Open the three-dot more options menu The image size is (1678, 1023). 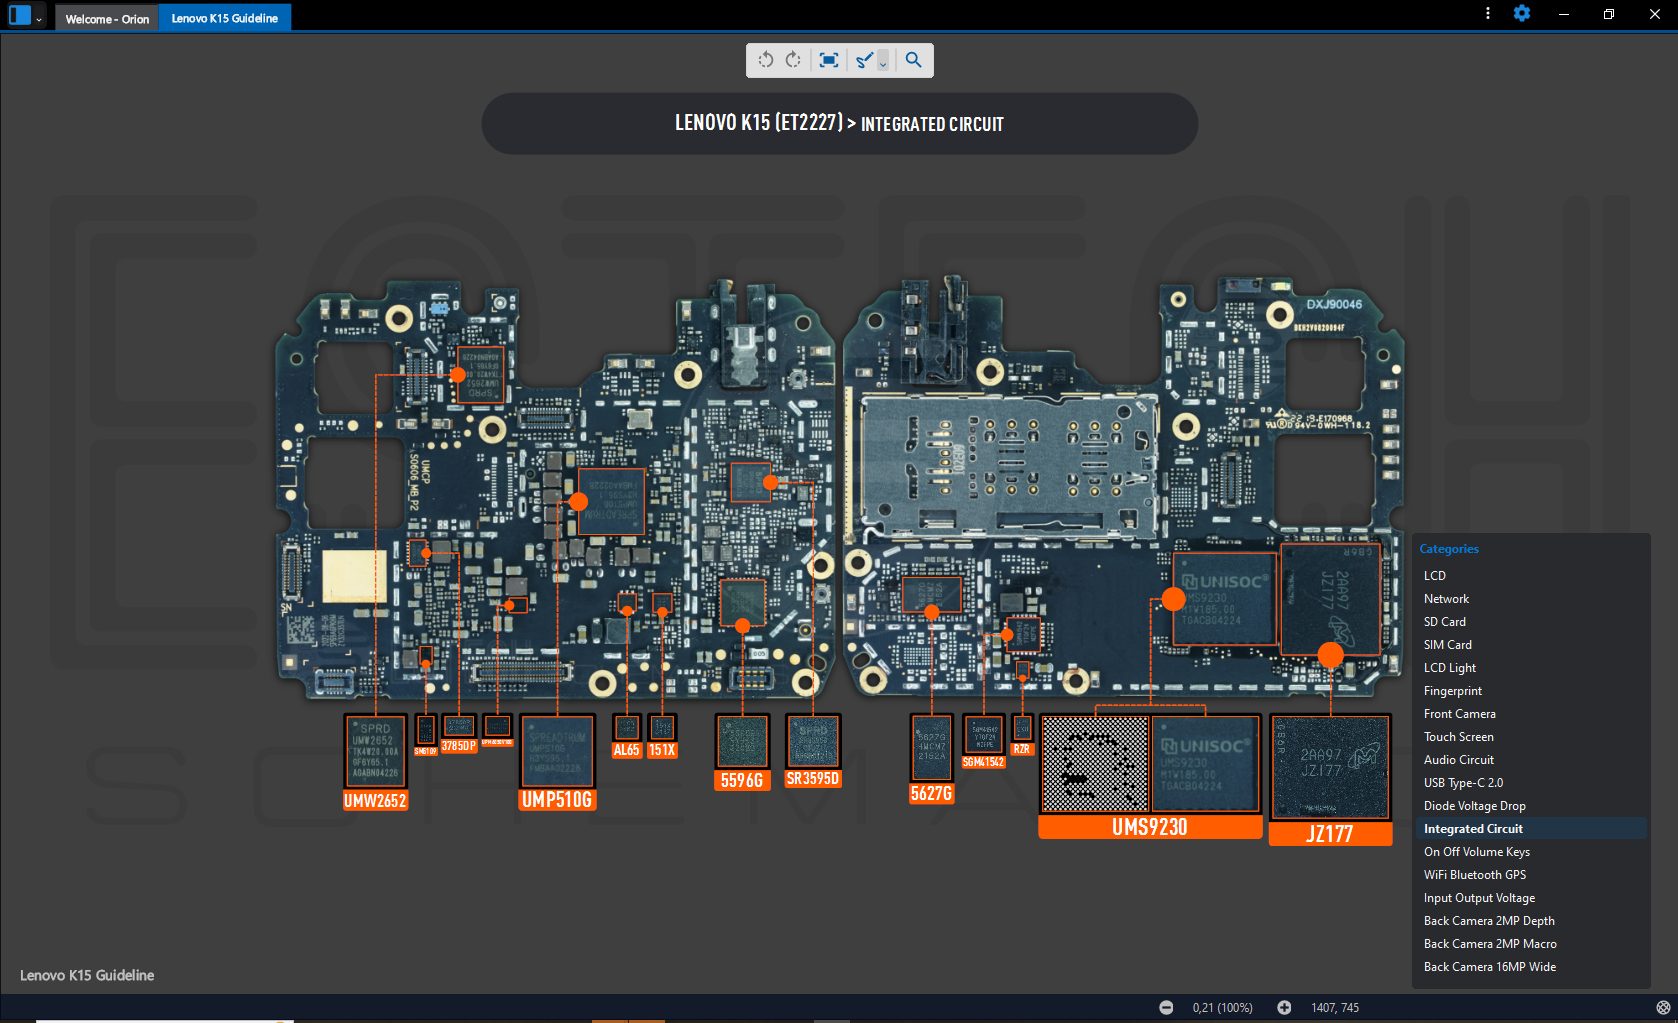pyautogui.click(x=1488, y=14)
